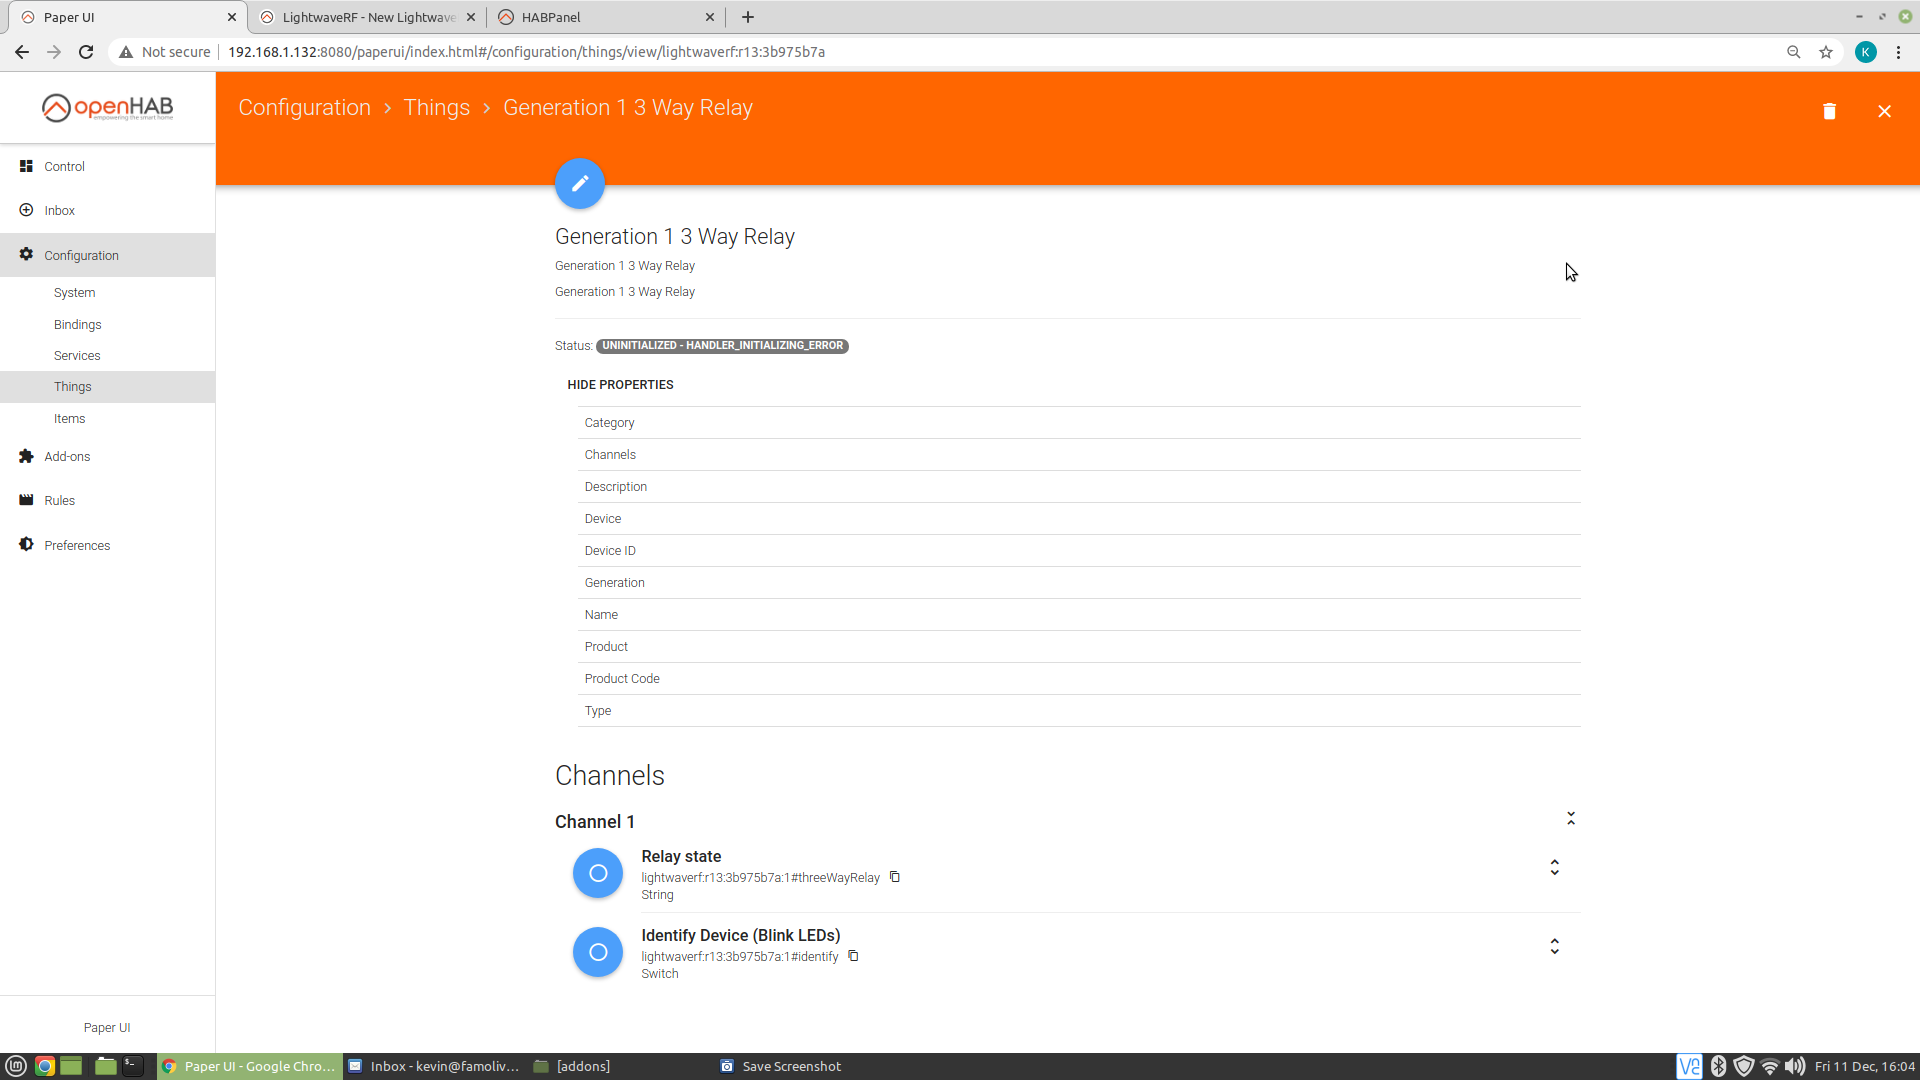The height and width of the screenshot is (1080, 1920).
Task: Close the thing view with X icon
Action: pyautogui.click(x=1884, y=111)
